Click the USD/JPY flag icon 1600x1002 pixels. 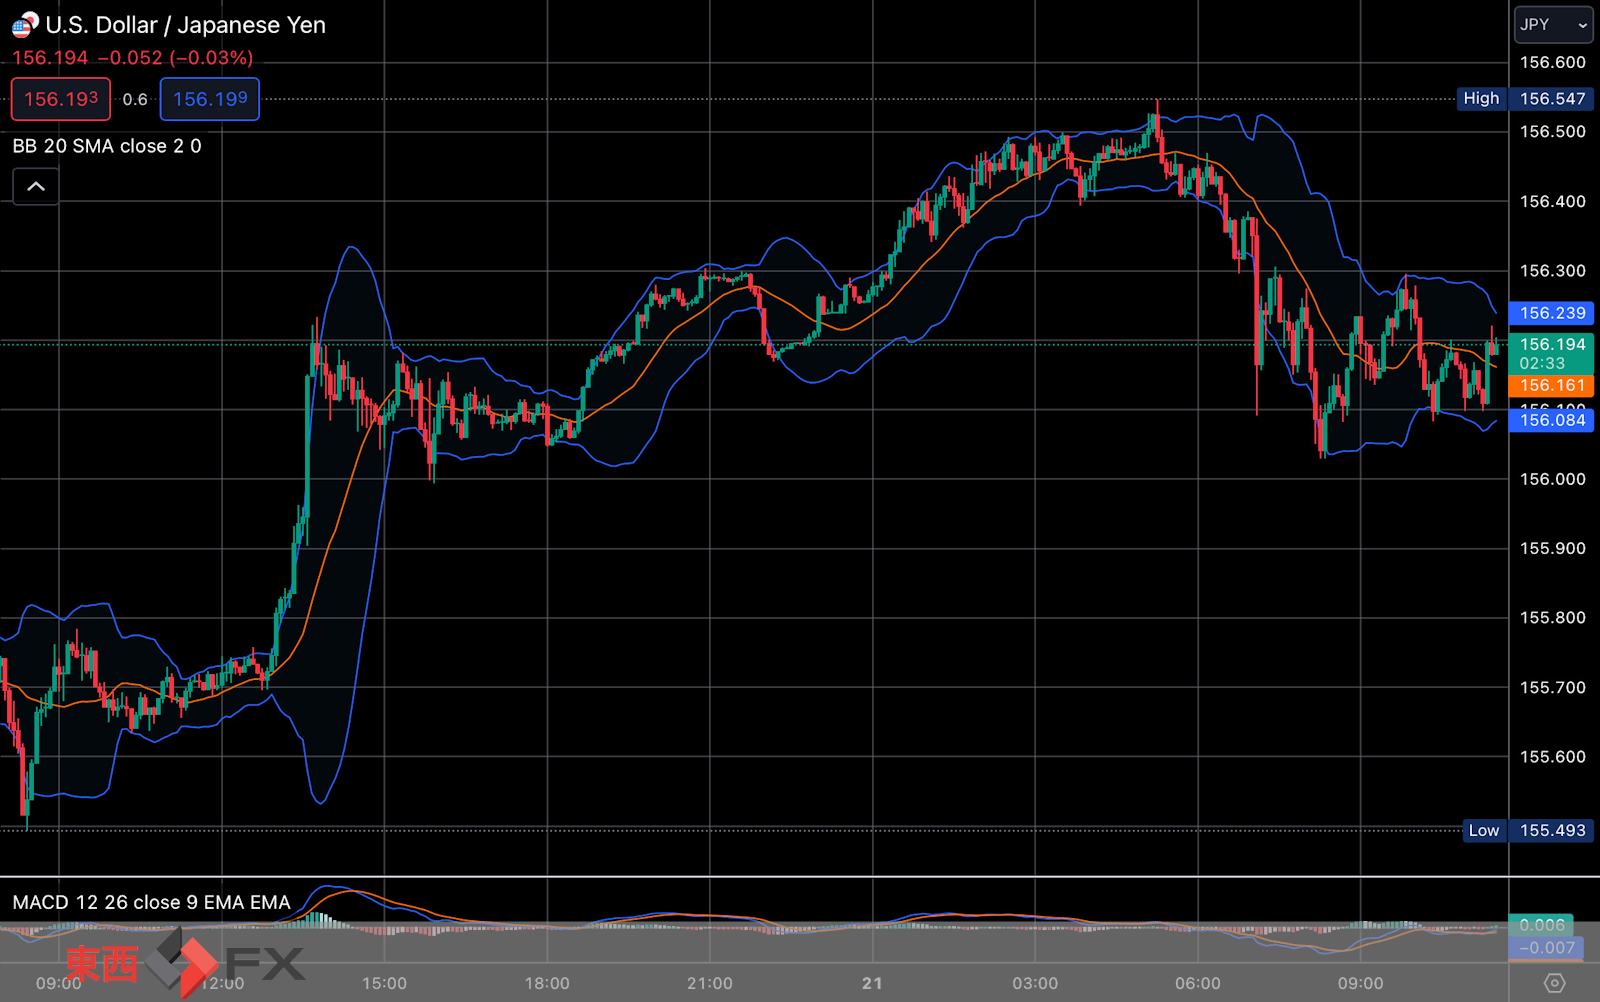tap(25, 25)
